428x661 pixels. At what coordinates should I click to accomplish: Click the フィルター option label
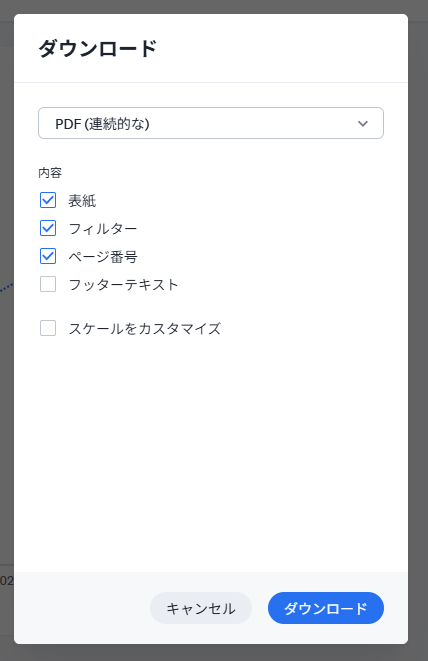click(x=103, y=228)
